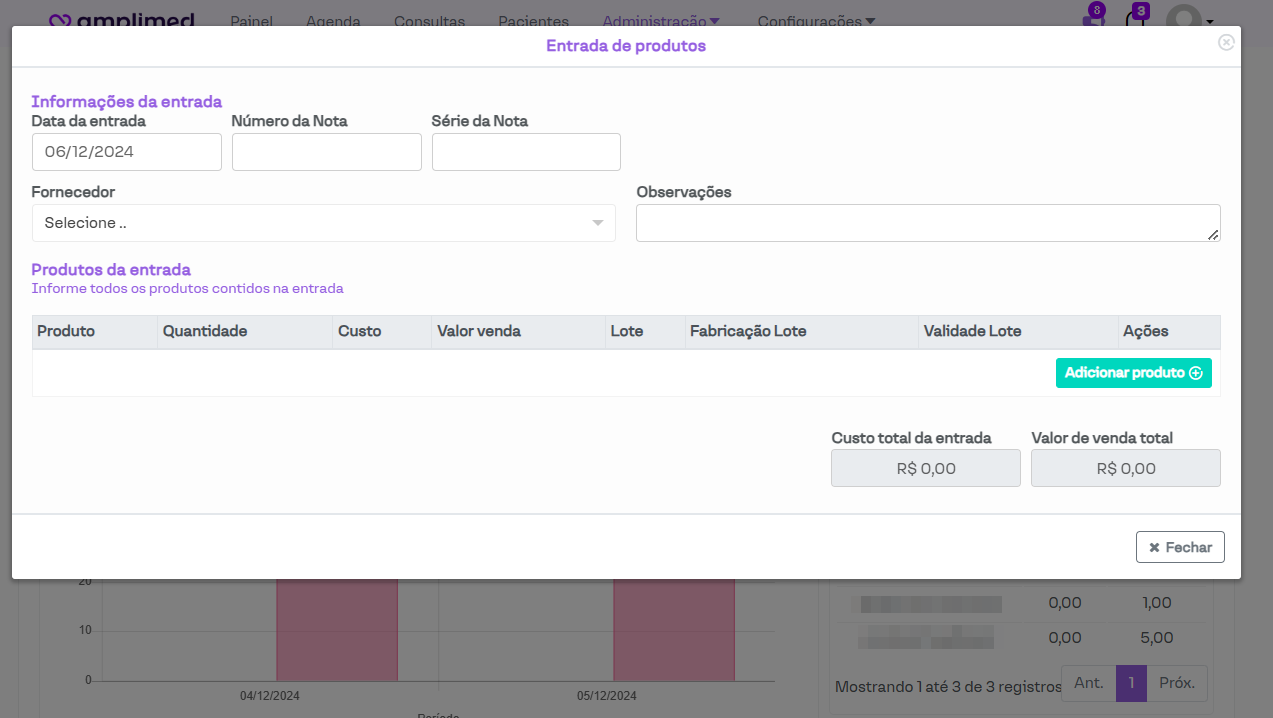Click the Fechar button

1180,547
